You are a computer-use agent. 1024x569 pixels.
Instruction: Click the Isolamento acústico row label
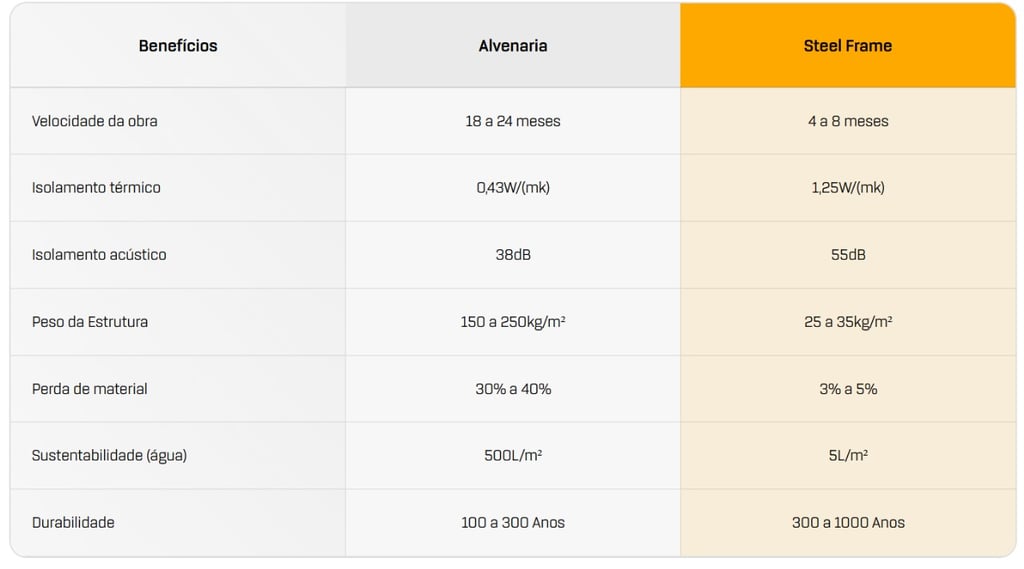point(99,255)
